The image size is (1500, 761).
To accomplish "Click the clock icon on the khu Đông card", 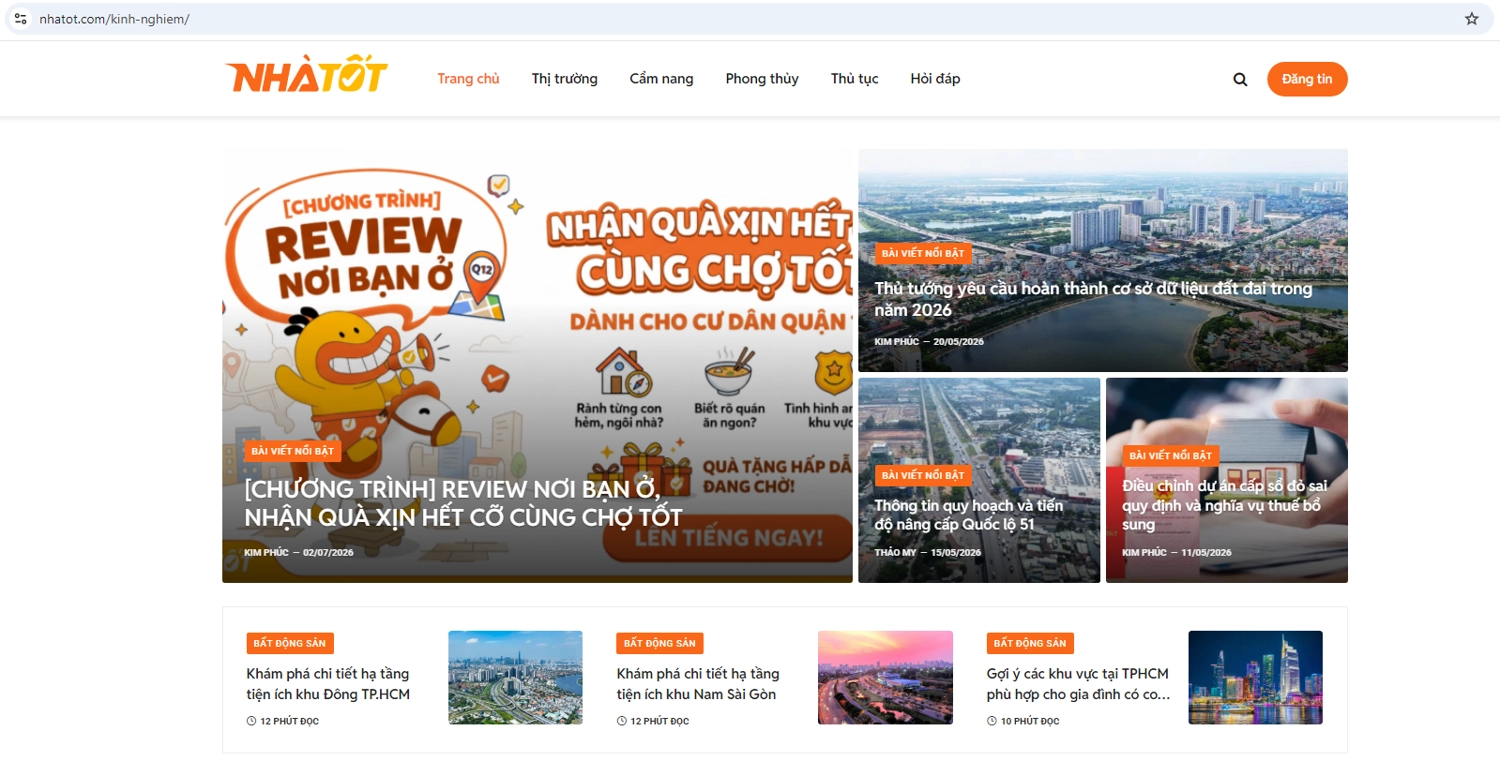I will coord(251,721).
